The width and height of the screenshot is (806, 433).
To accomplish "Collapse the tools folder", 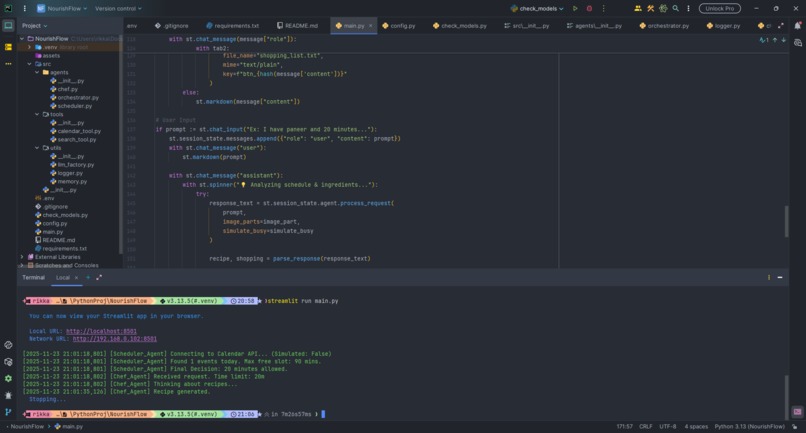I will [37, 114].
